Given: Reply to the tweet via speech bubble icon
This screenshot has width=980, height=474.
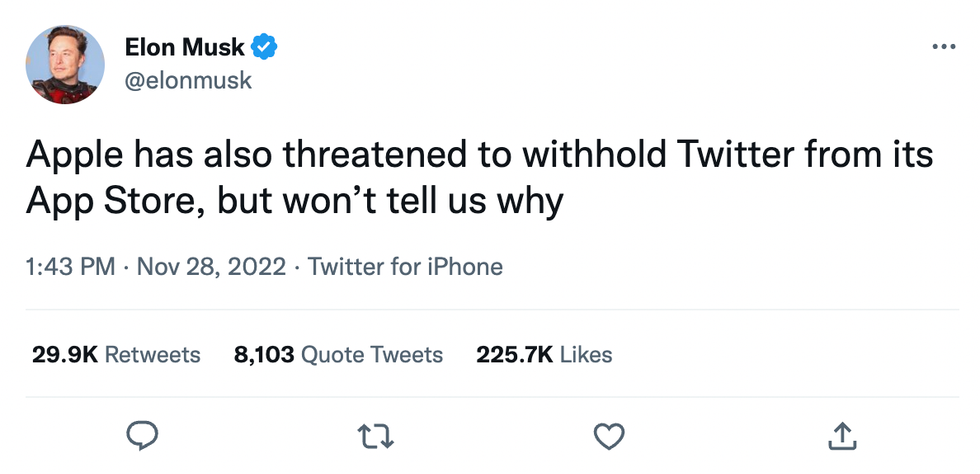Looking at the screenshot, I should (x=144, y=433).
